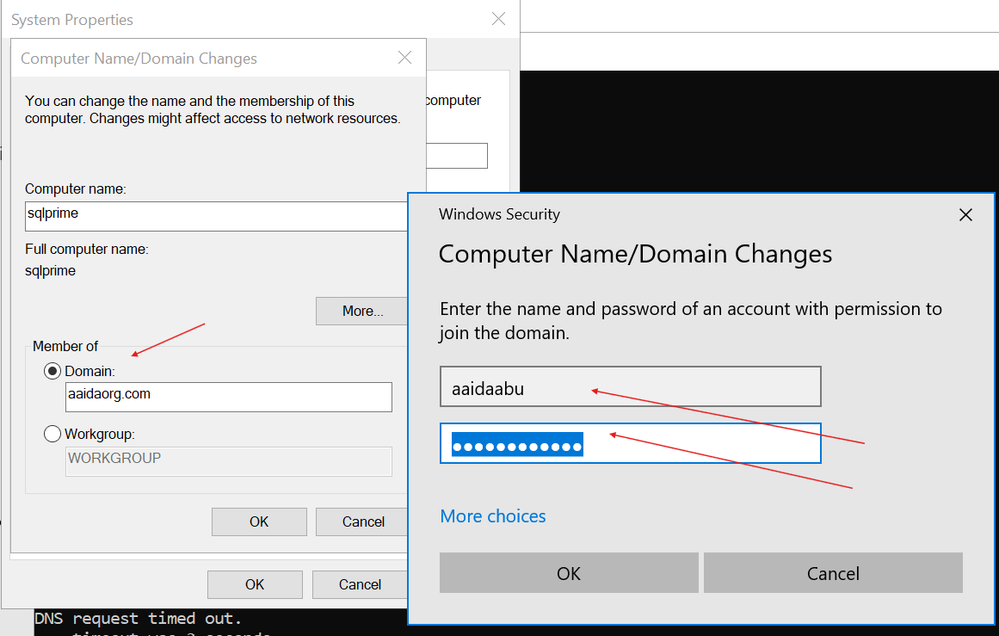Close the System Properties window
Screen dimensions: 999x636
tap(499, 18)
